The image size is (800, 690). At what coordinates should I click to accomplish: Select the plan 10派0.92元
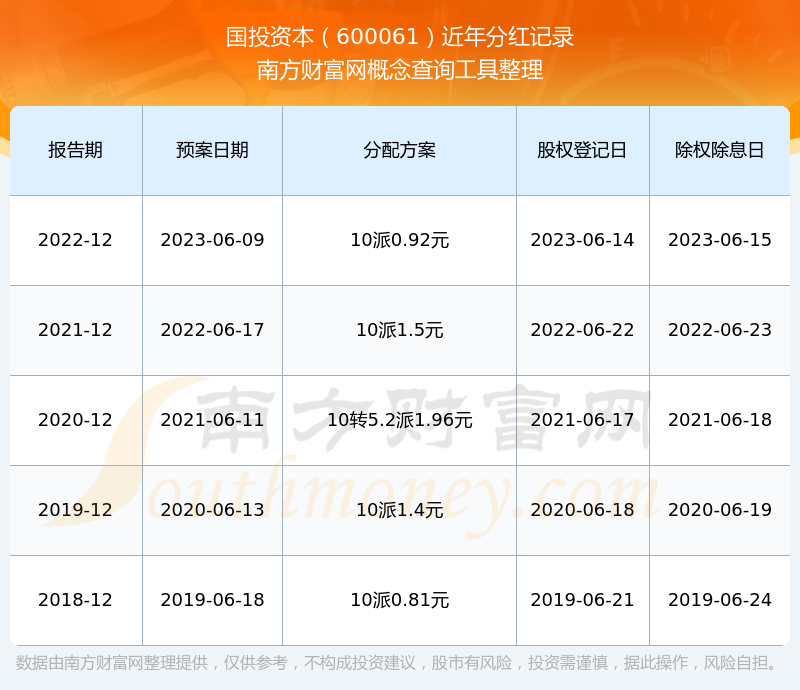(399, 240)
